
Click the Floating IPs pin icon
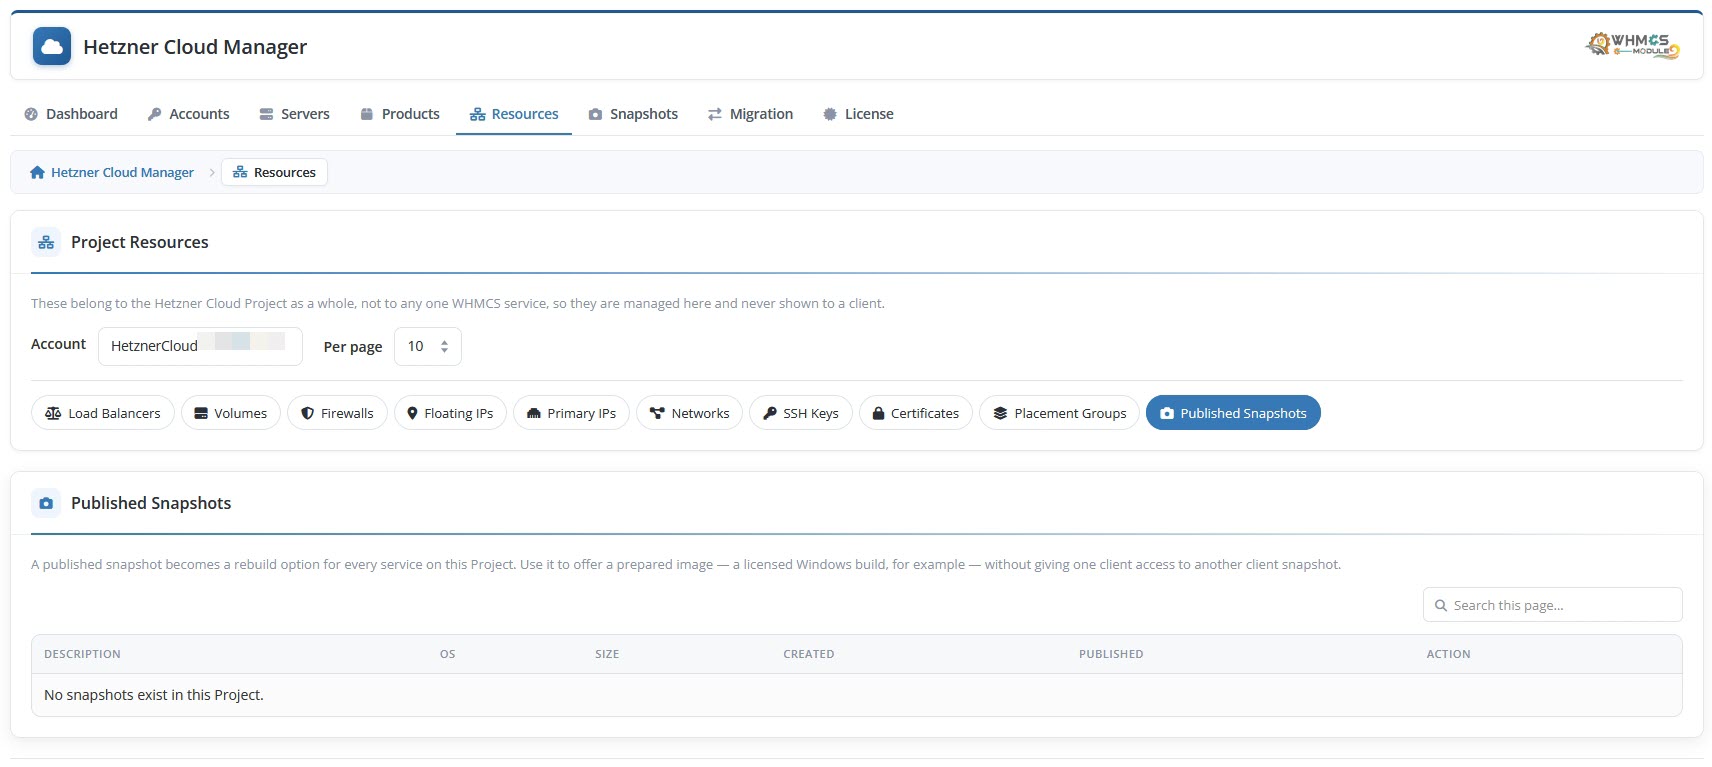pyautogui.click(x=412, y=413)
